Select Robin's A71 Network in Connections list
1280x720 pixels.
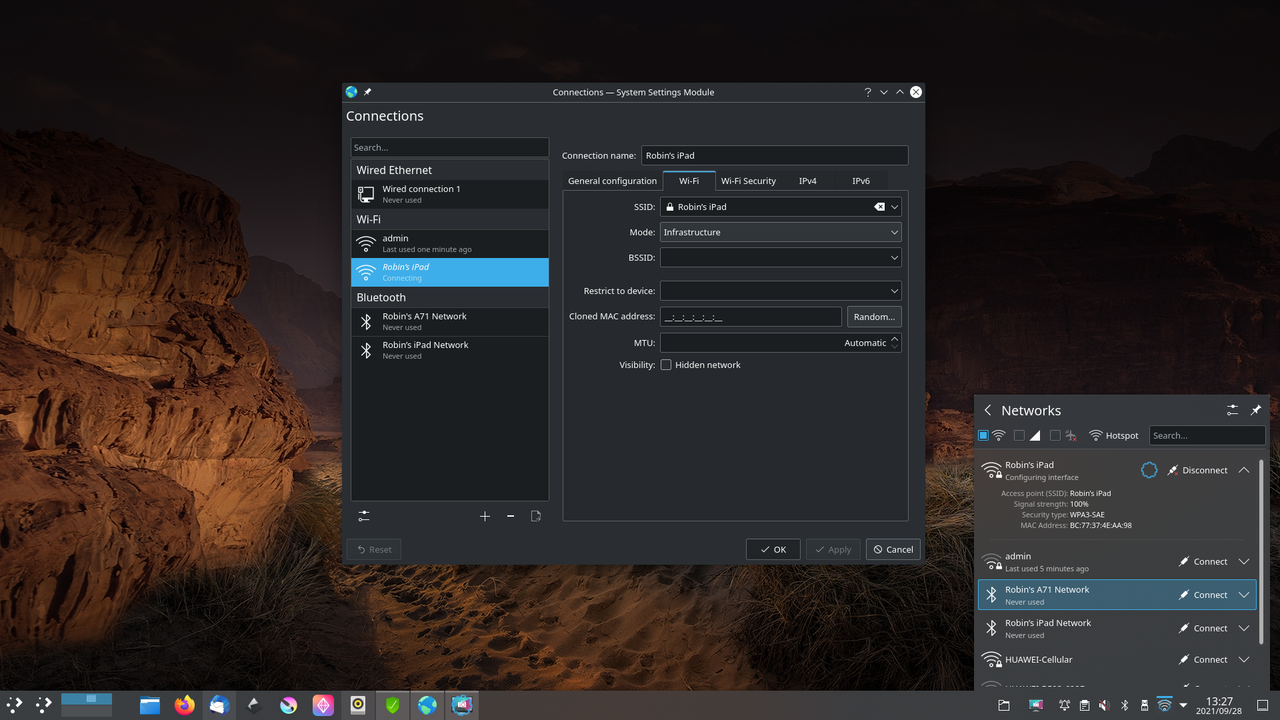(x=450, y=321)
